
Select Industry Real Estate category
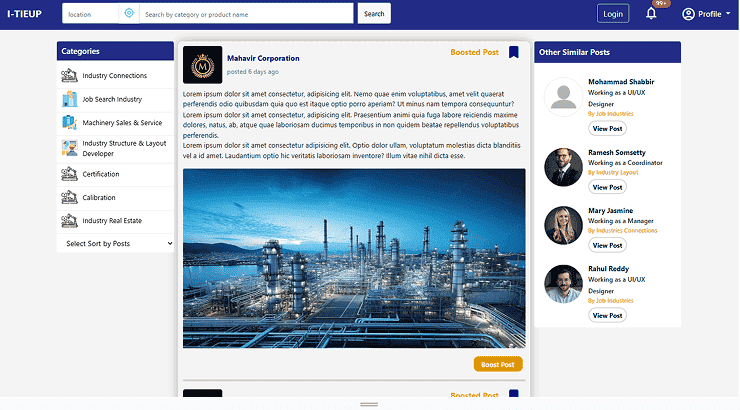(114, 220)
